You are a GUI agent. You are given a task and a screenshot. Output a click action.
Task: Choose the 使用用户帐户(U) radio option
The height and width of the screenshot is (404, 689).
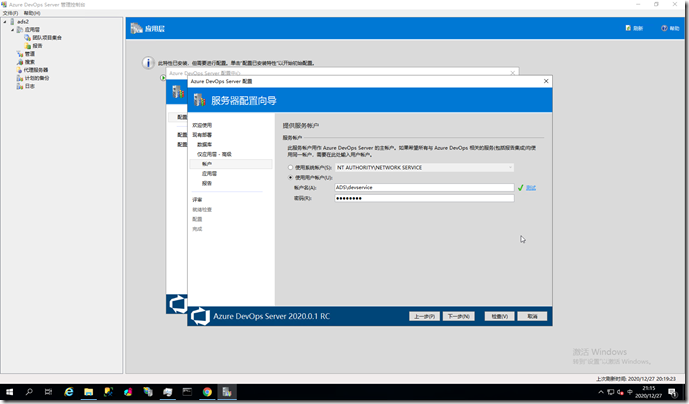(x=290, y=178)
